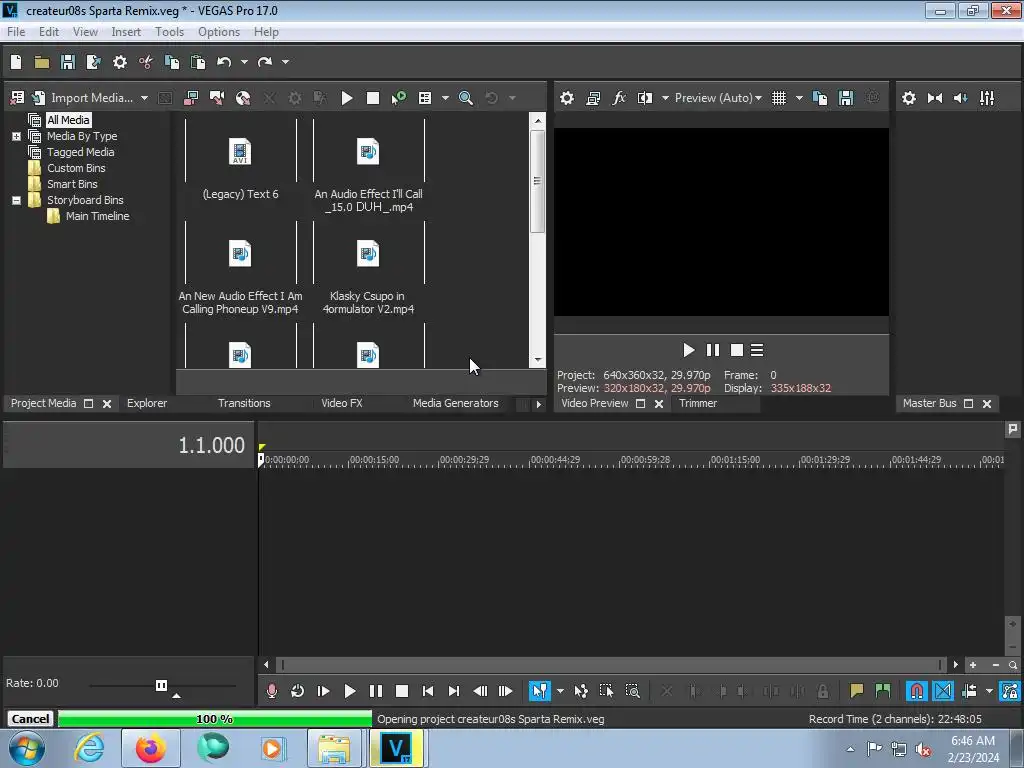The image size is (1024, 768).
Task: Undo the last action
Action: tap(224, 62)
